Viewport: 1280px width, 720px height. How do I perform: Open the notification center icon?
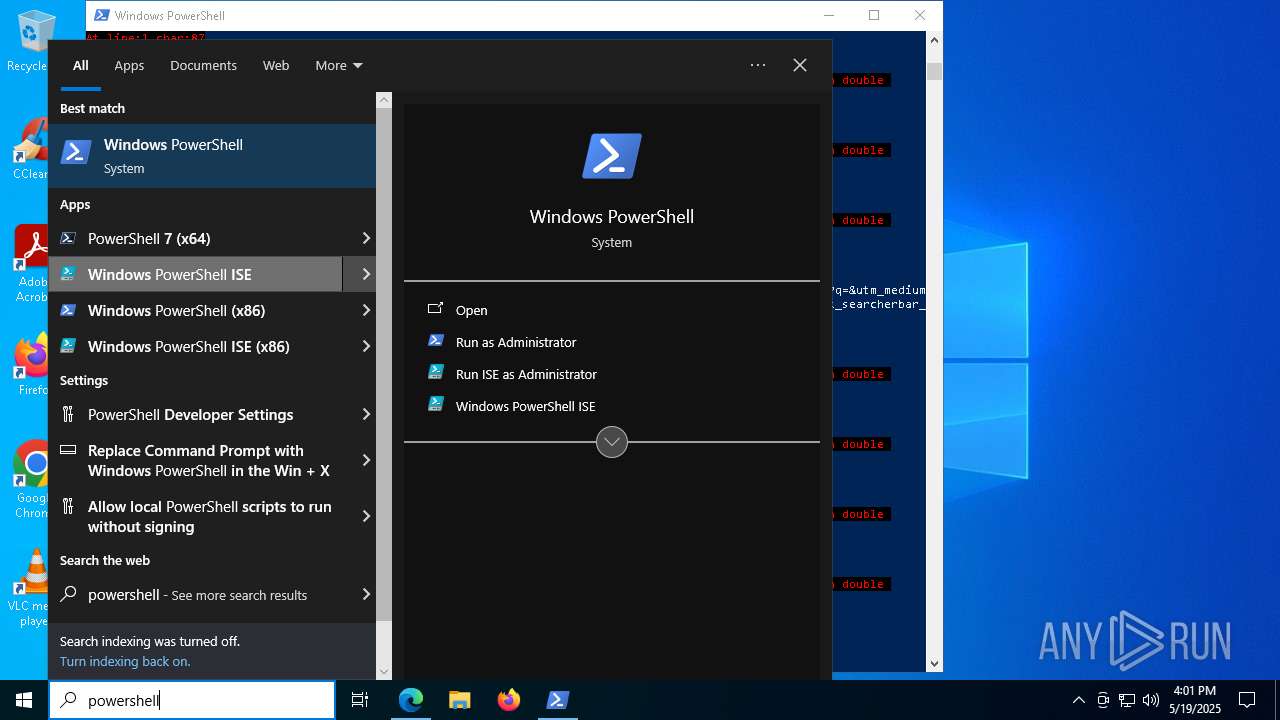click(1247, 700)
